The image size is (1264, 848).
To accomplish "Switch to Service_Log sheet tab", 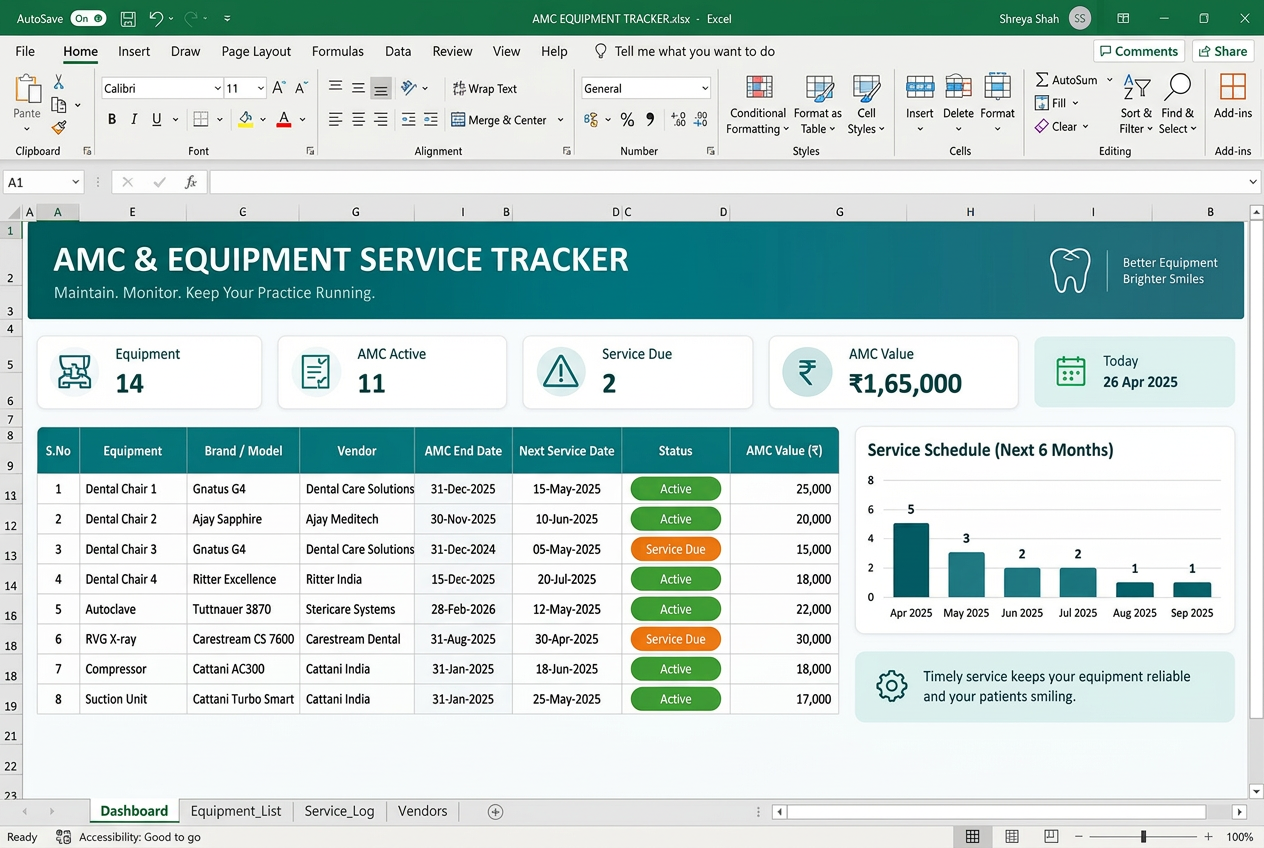I will tap(339, 811).
